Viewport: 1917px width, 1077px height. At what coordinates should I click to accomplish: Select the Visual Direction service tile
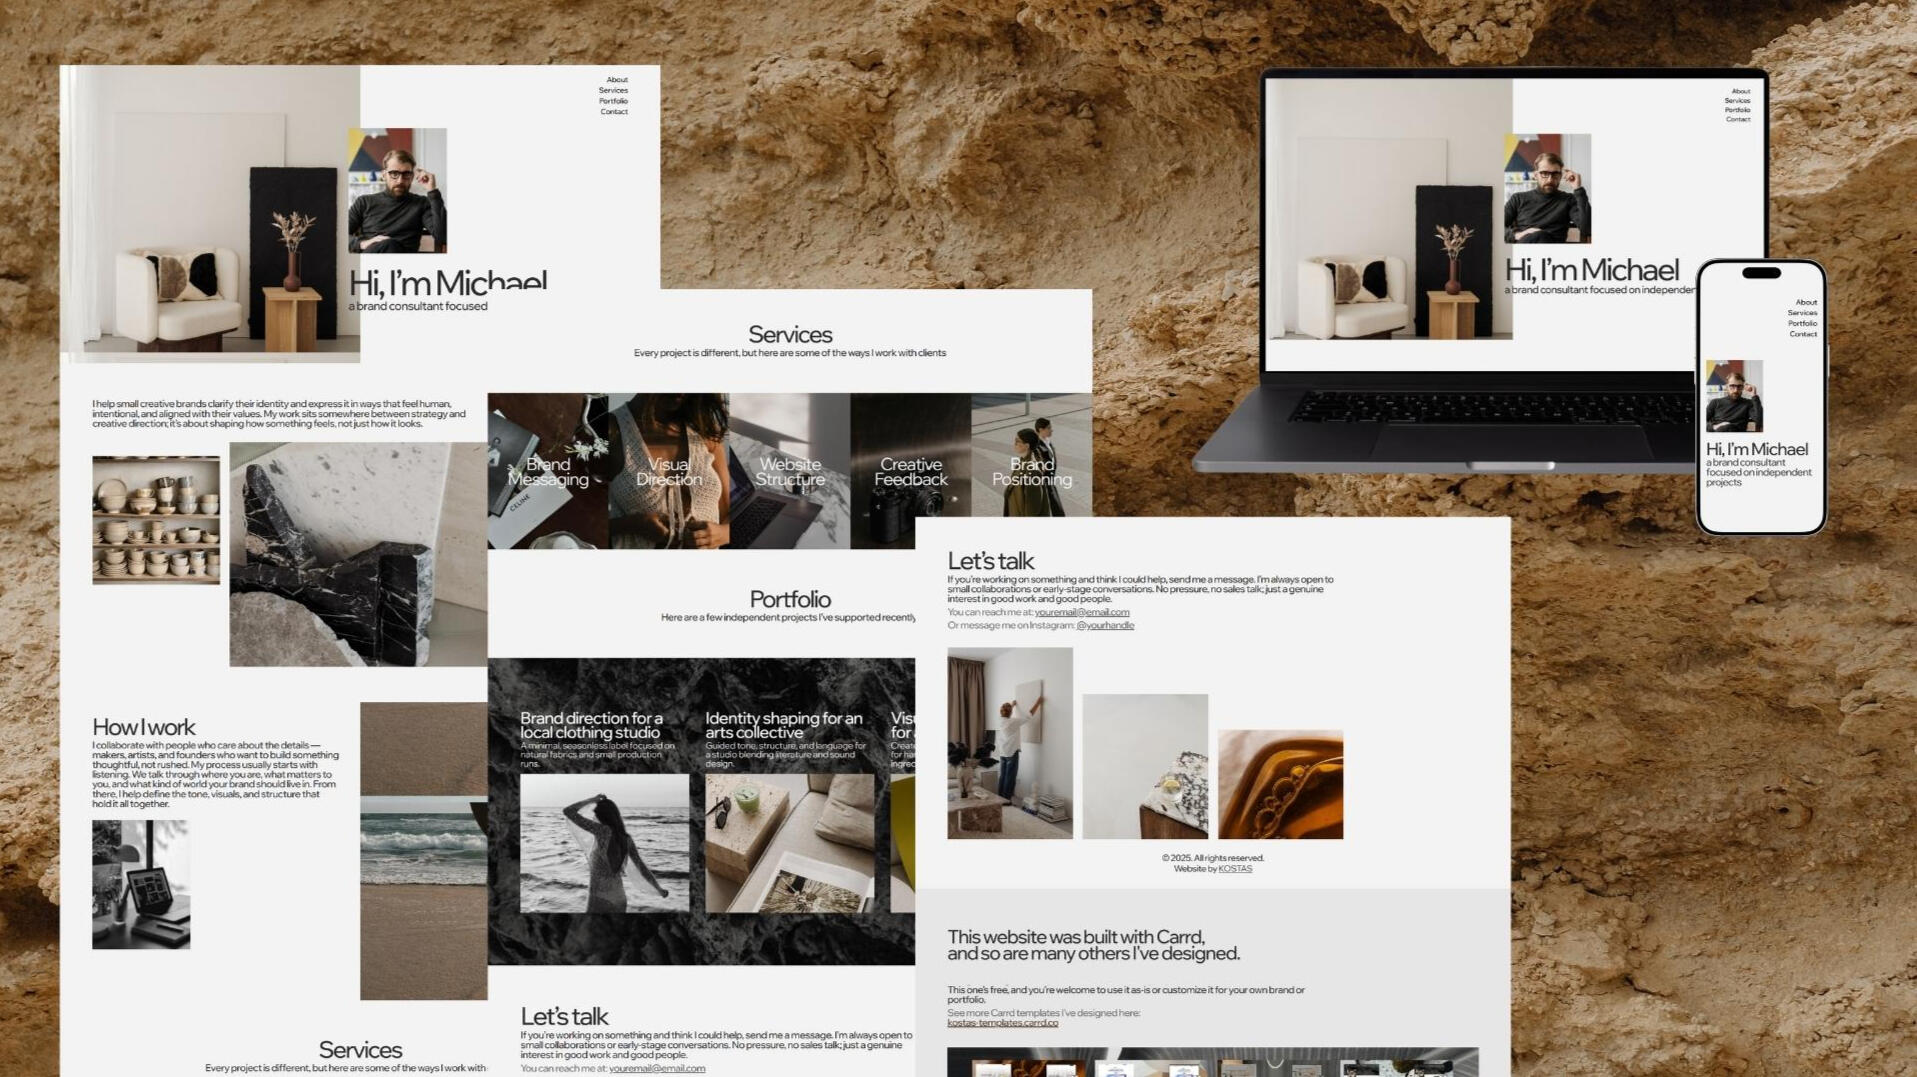pos(669,471)
